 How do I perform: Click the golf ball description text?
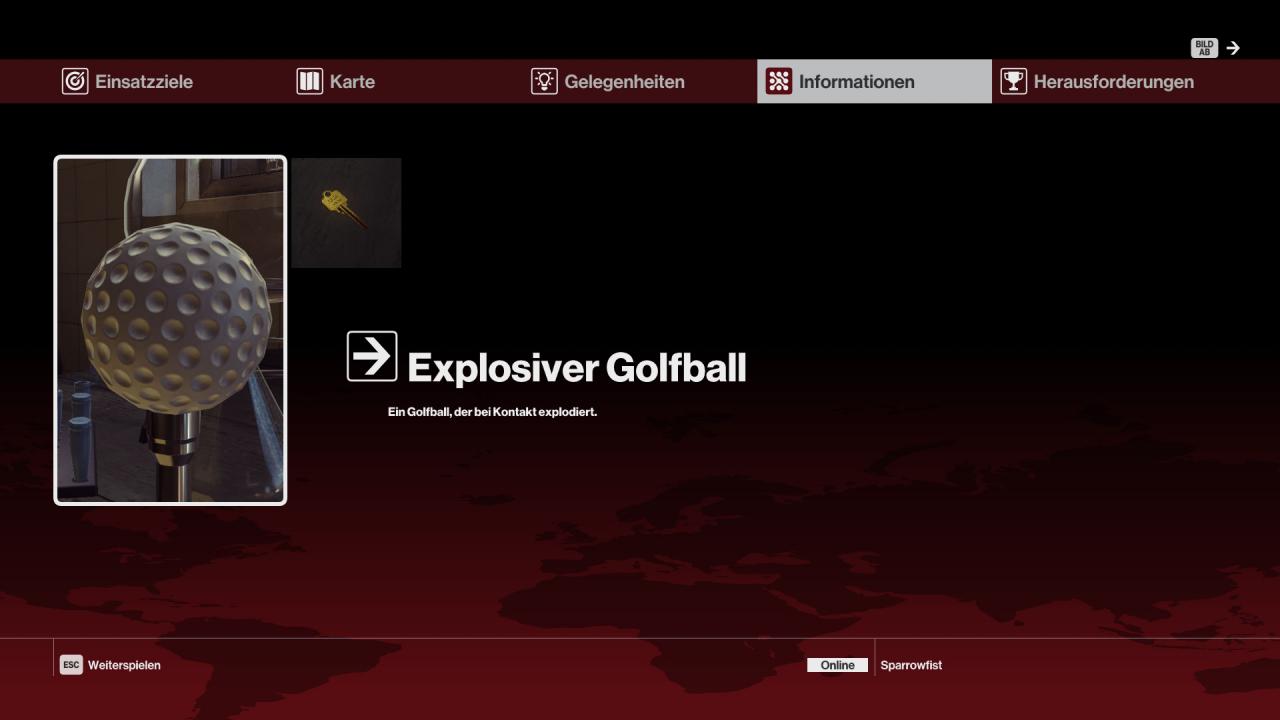point(492,412)
